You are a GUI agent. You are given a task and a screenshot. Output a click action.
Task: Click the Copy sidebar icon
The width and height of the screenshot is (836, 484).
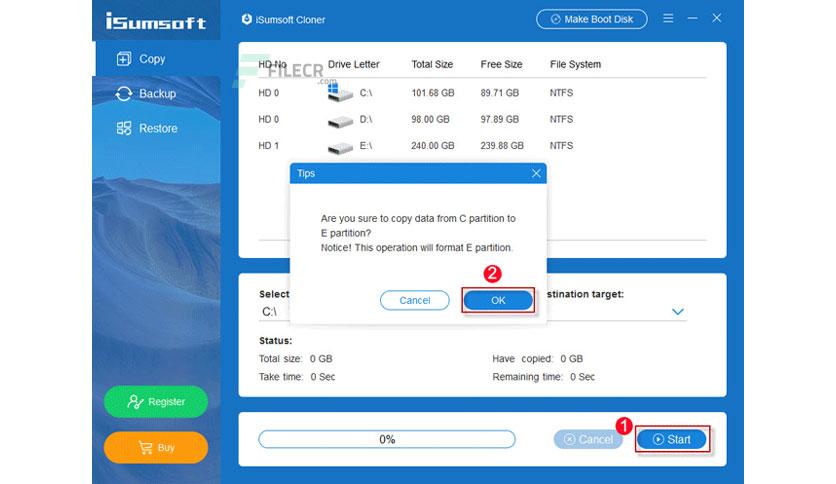tap(124, 59)
